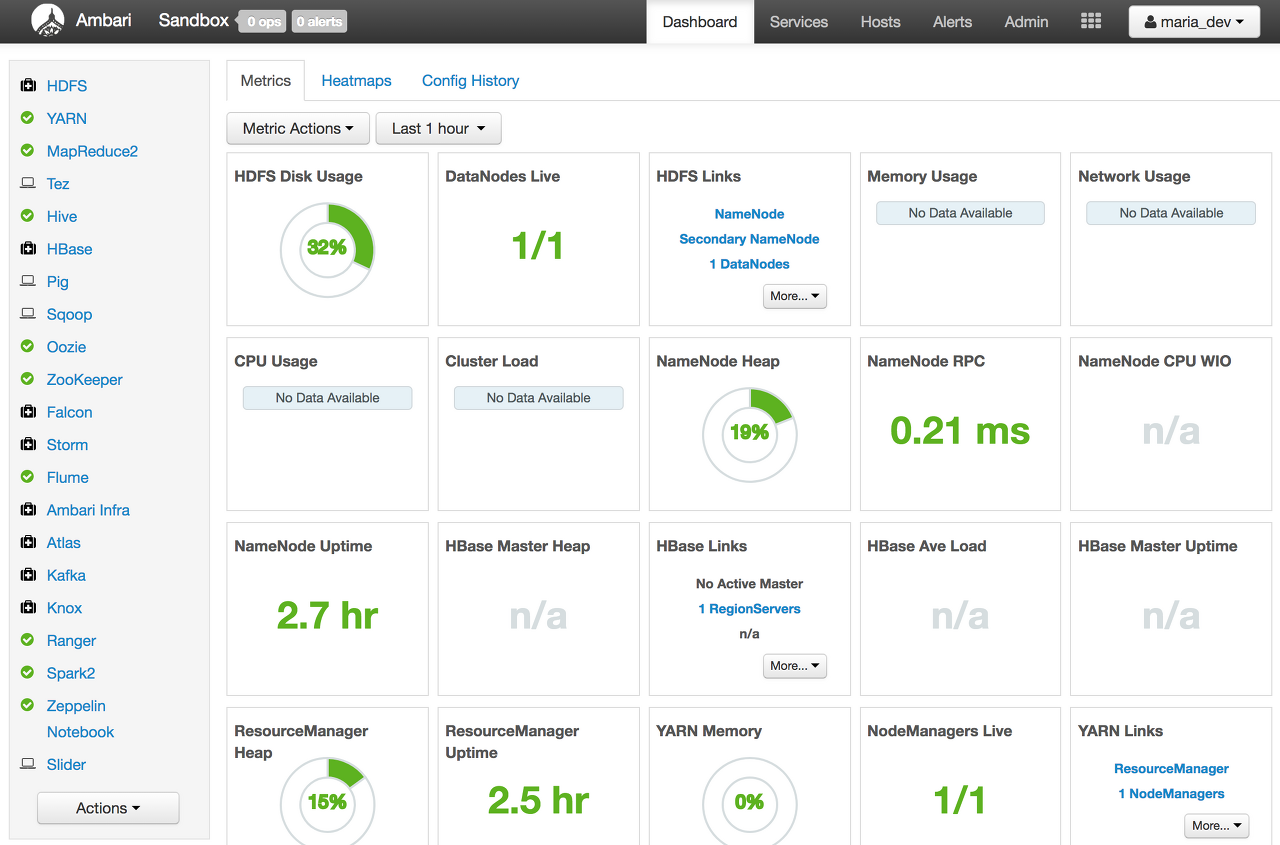Click the medkit icon beside Storm
Viewport: 1280px width, 845px height.
point(28,445)
